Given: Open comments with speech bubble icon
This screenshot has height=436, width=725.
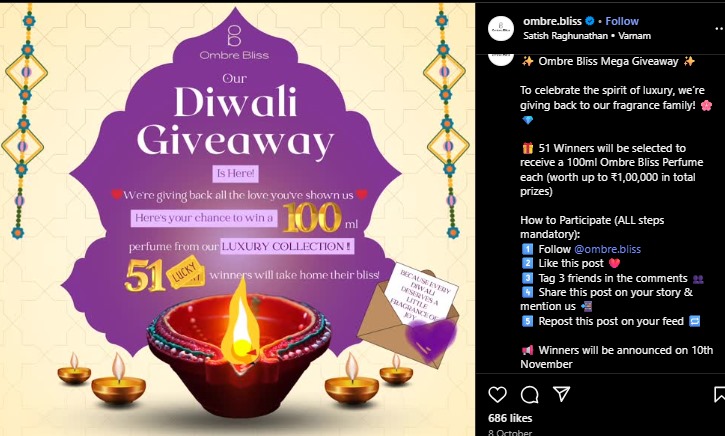Looking at the screenshot, I should coord(529,394).
